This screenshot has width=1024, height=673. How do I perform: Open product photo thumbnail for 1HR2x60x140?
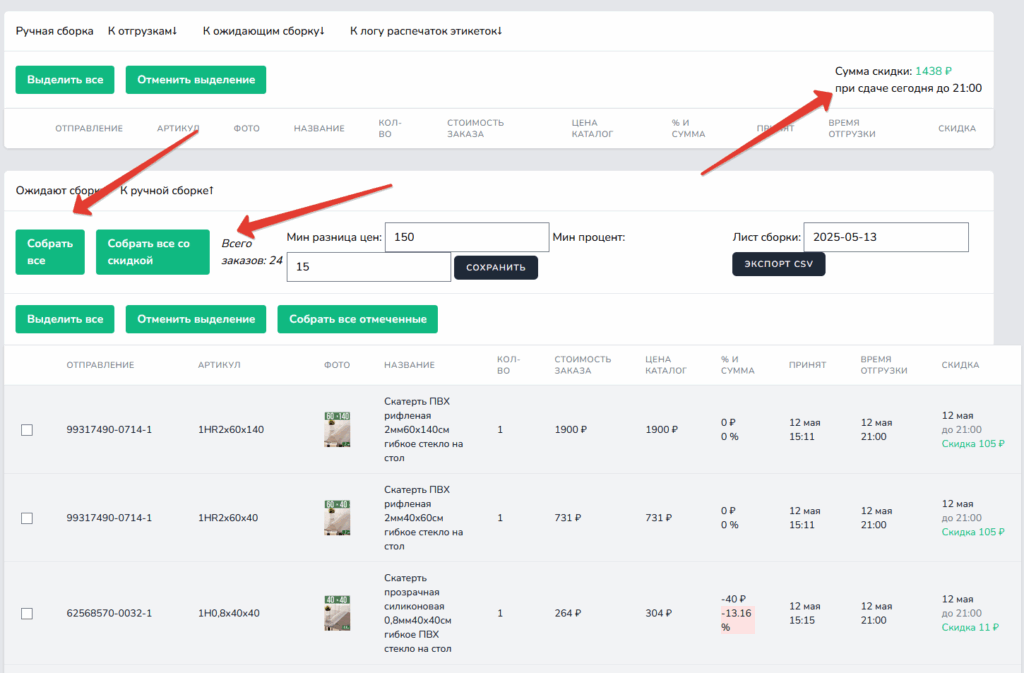tap(337, 429)
